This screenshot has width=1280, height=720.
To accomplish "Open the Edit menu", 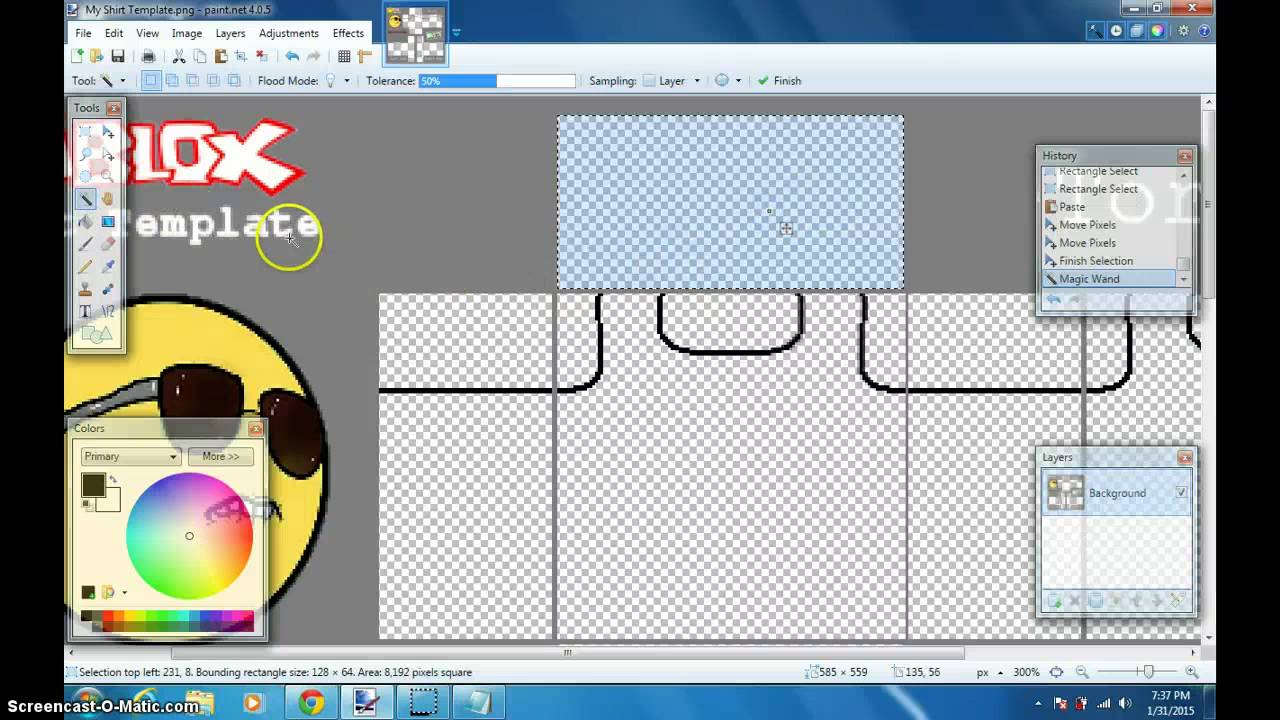I will 114,33.
